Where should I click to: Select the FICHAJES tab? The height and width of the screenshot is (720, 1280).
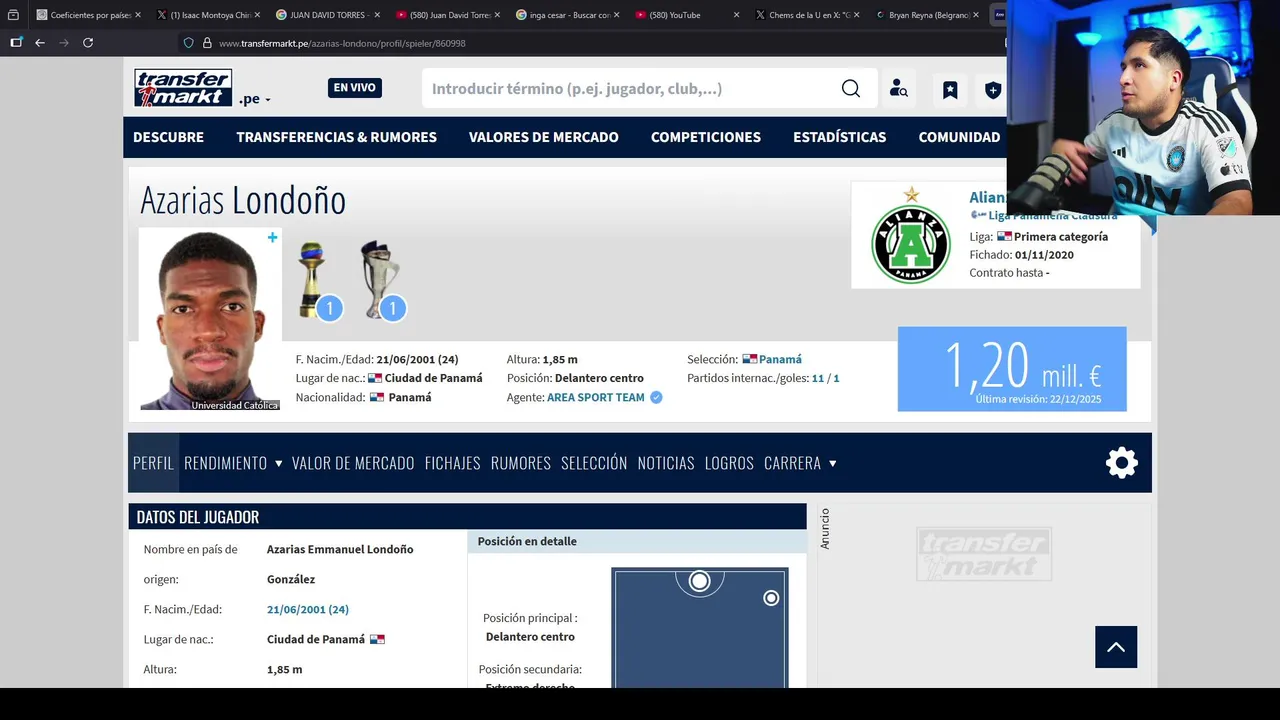tap(452, 463)
